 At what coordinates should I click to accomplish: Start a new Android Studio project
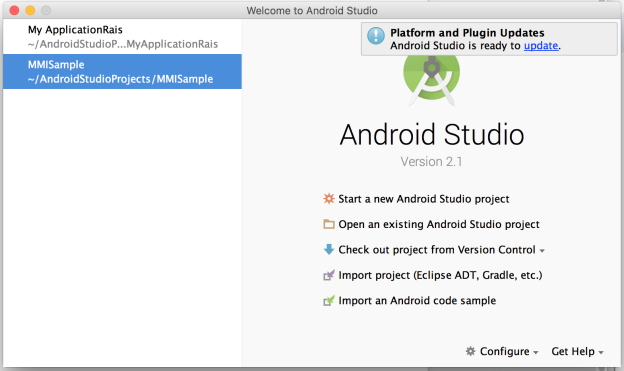pyautogui.click(x=423, y=199)
